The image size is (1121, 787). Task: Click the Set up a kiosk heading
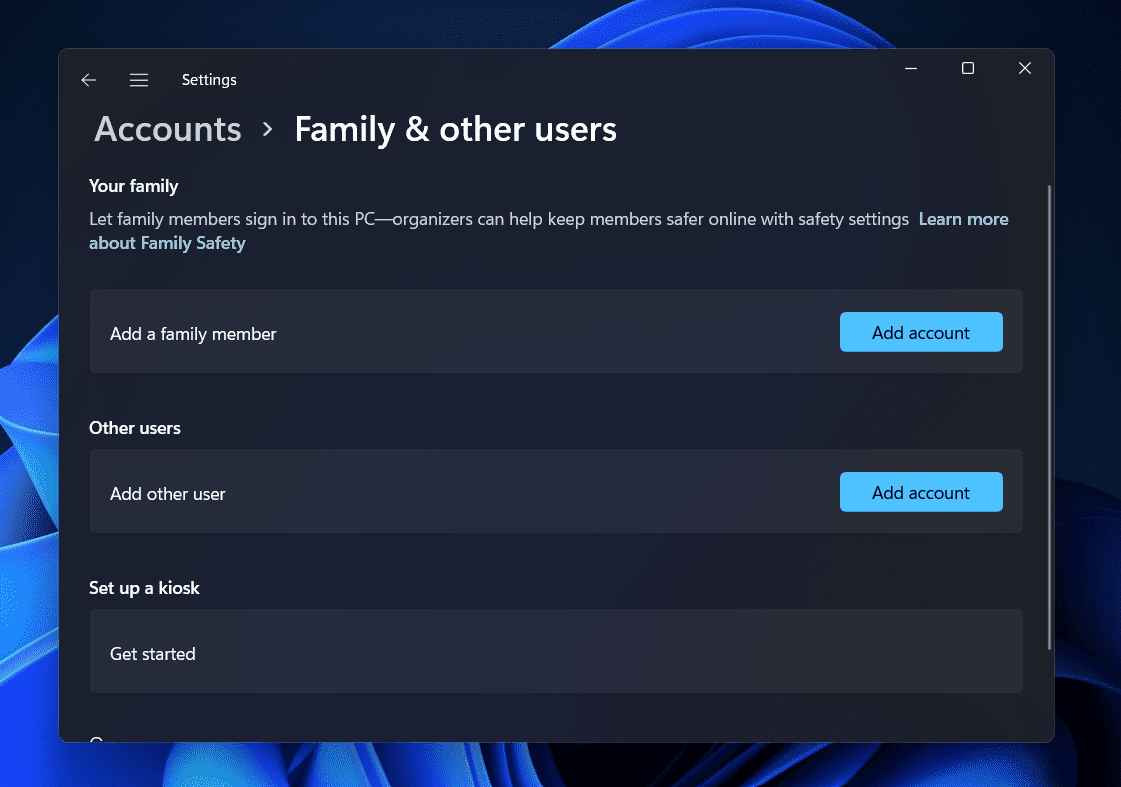tap(144, 588)
